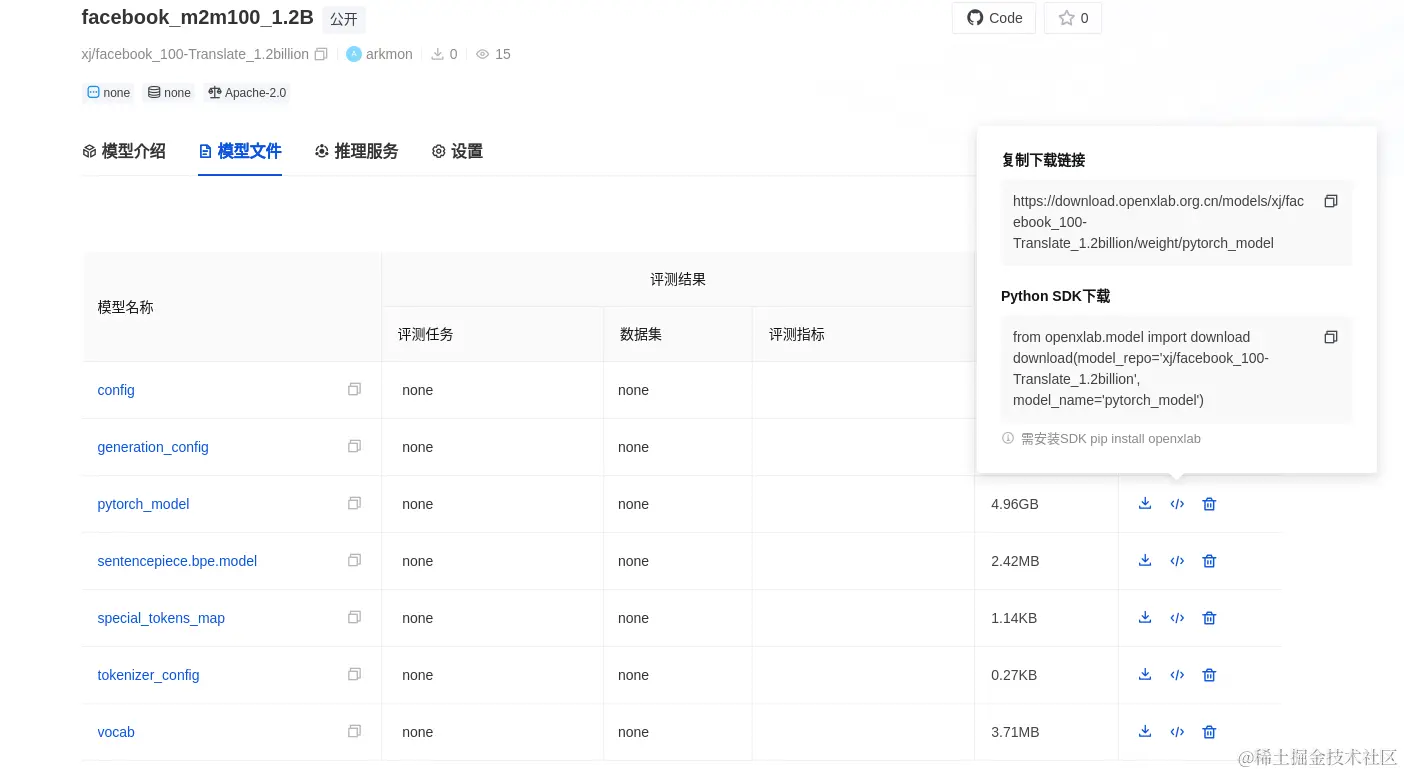The image size is (1404, 774).
Task: Copy the download link URL
Action: point(1330,201)
